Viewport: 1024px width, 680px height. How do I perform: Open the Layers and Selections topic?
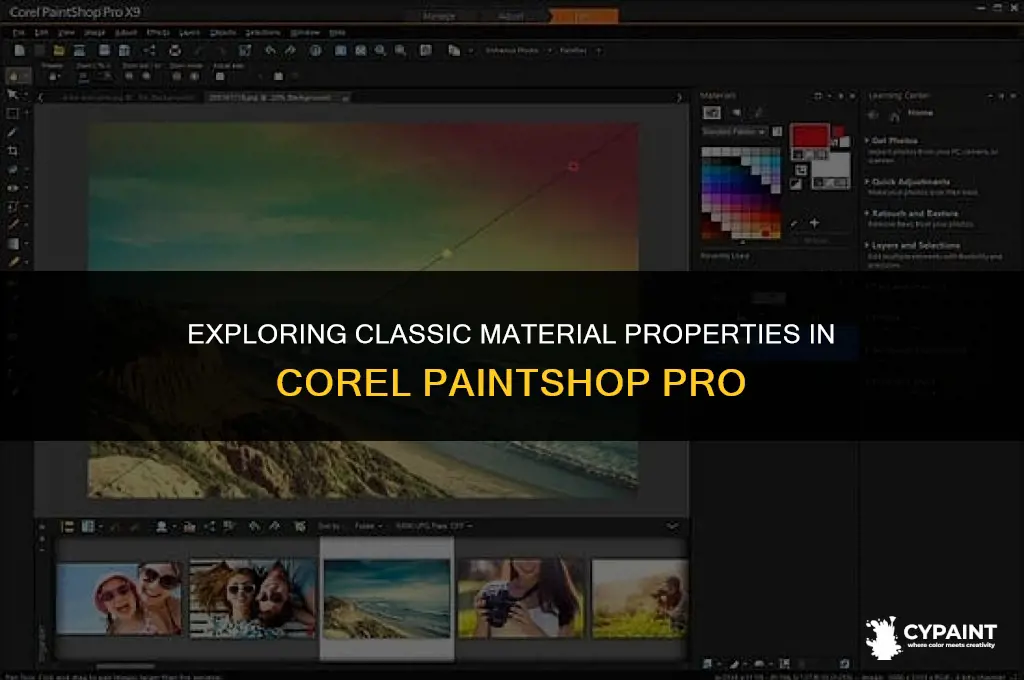click(913, 246)
